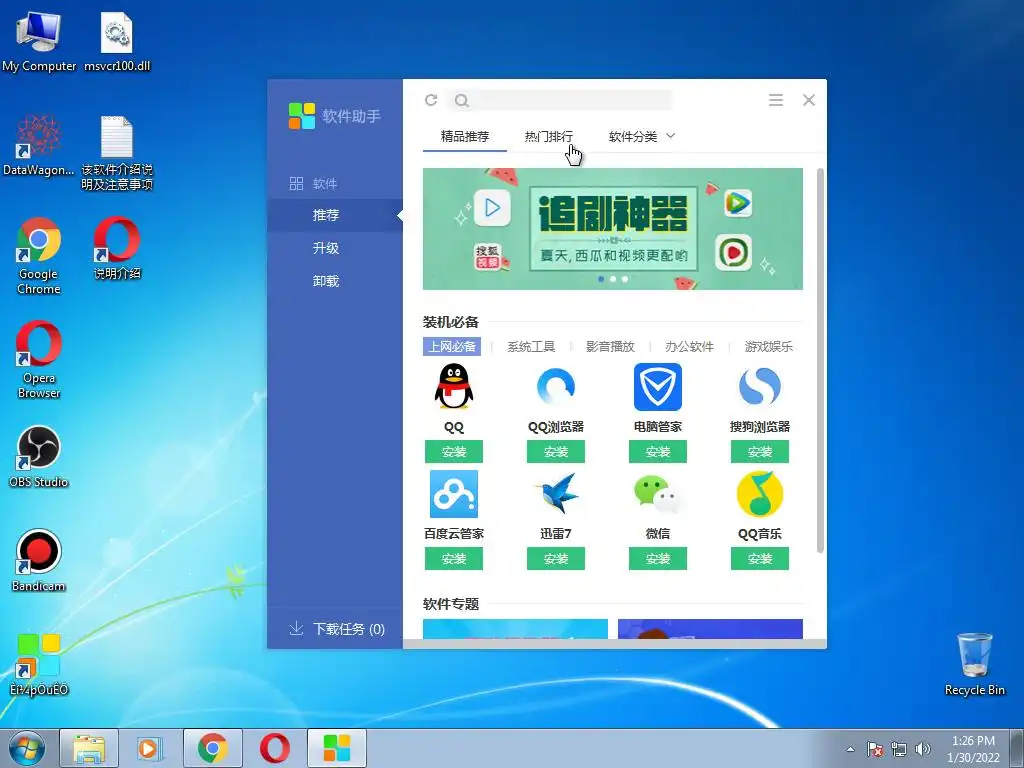Open the hamburger menu icon
Screen dimensions: 1024x768
click(776, 100)
